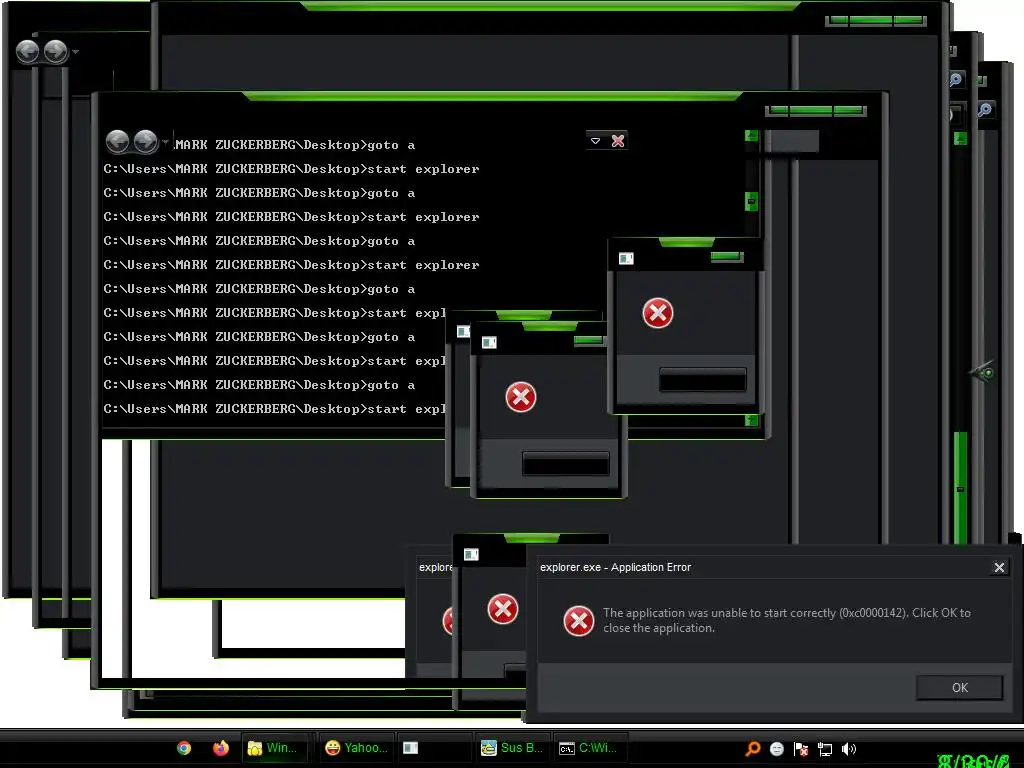1024x768 pixels.
Task: Click the error icon in the middle small dialog
Action: click(520, 396)
